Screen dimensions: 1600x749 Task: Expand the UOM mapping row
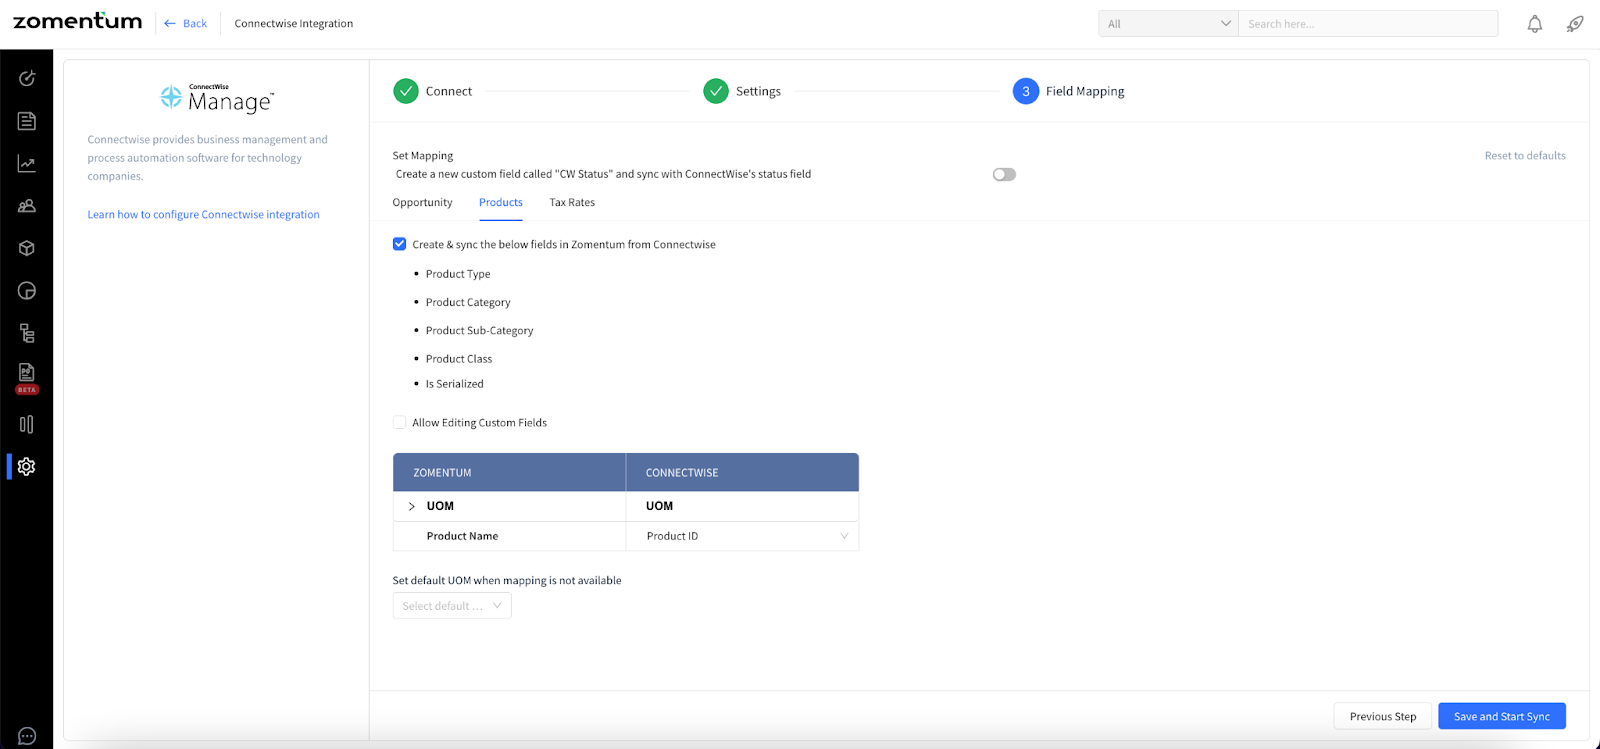point(411,506)
